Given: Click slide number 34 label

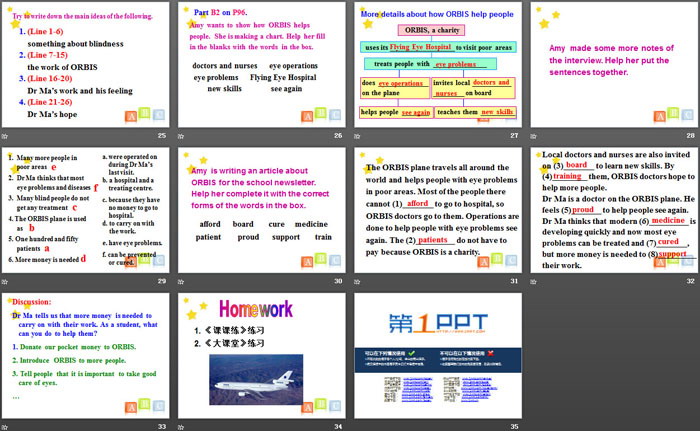Looking at the screenshot, I should 338,427.
